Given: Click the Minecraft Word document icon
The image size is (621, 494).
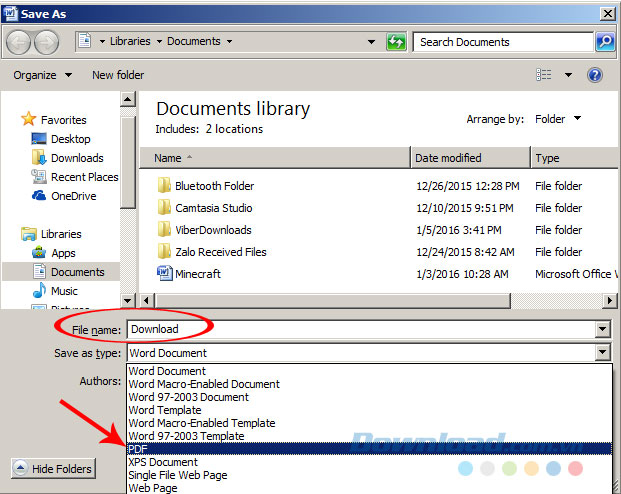Looking at the screenshot, I should [x=164, y=273].
